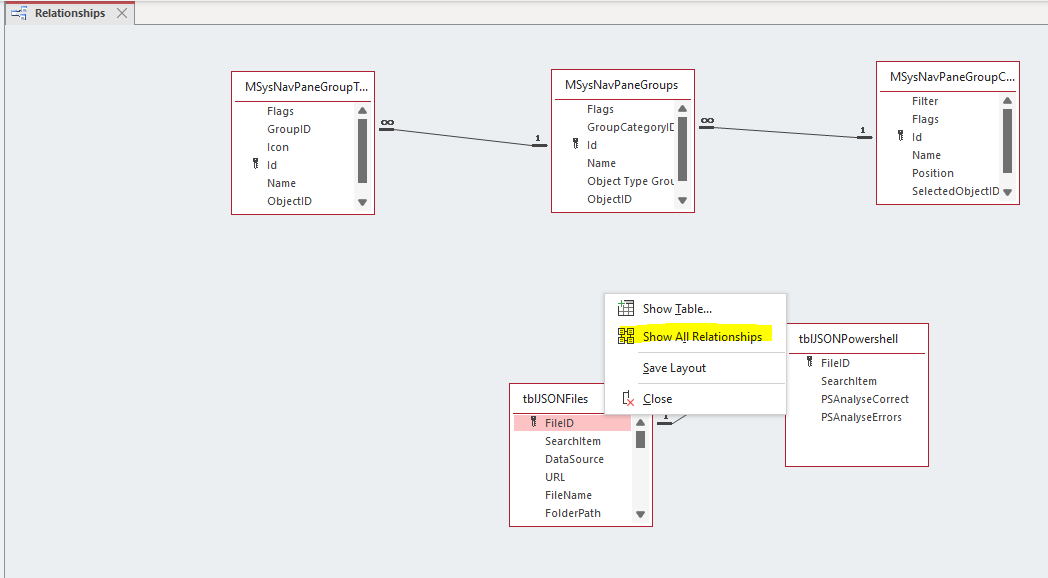This screenshot has width=1048, height=578.
Task: Click the scrollbar thumb in MSysNavPaneGroupT table
Action: tap(362, 150)
